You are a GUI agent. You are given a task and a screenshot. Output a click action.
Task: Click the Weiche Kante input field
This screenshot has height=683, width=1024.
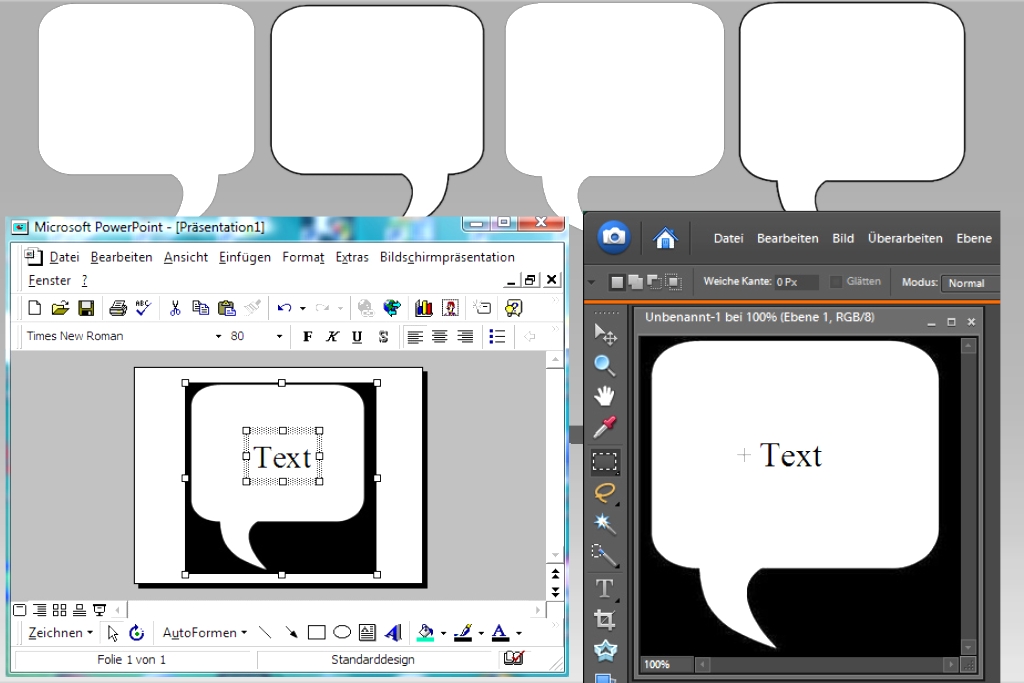(x=796, y=283)
